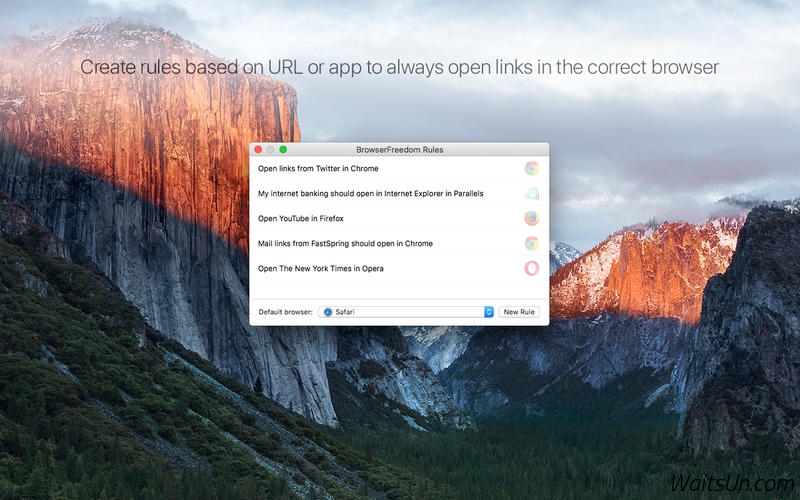The height and width of the screenshot is (500, 800).
Task: Select rule "Open links from Twitter in Chrome"
Action: pyautogui.click(x=399, y=168)
